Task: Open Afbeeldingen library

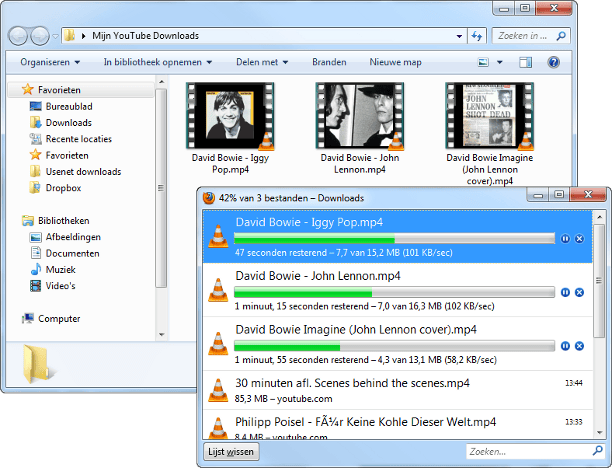Action: tap(65, 237)
